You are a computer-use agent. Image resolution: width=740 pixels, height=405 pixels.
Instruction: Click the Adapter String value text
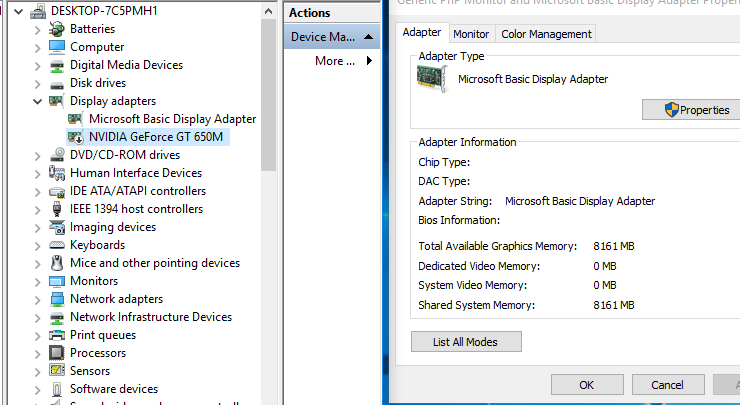(580, 201)
